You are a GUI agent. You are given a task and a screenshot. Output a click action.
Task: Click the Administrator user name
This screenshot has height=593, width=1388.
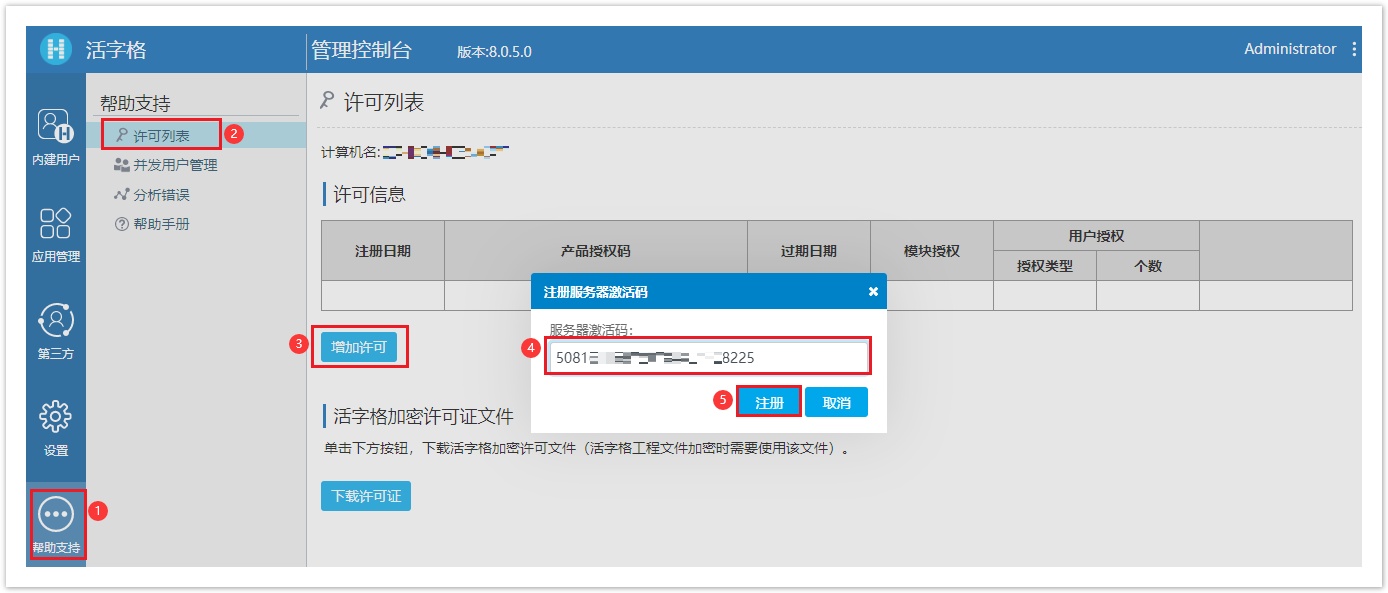pos(1290,49)
